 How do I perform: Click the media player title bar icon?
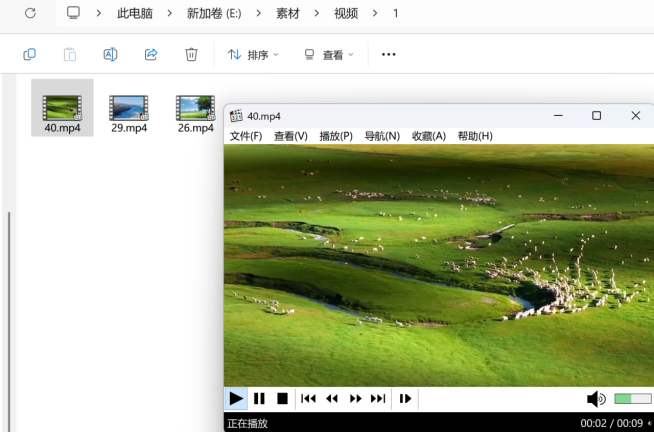(x=236, y=116)
